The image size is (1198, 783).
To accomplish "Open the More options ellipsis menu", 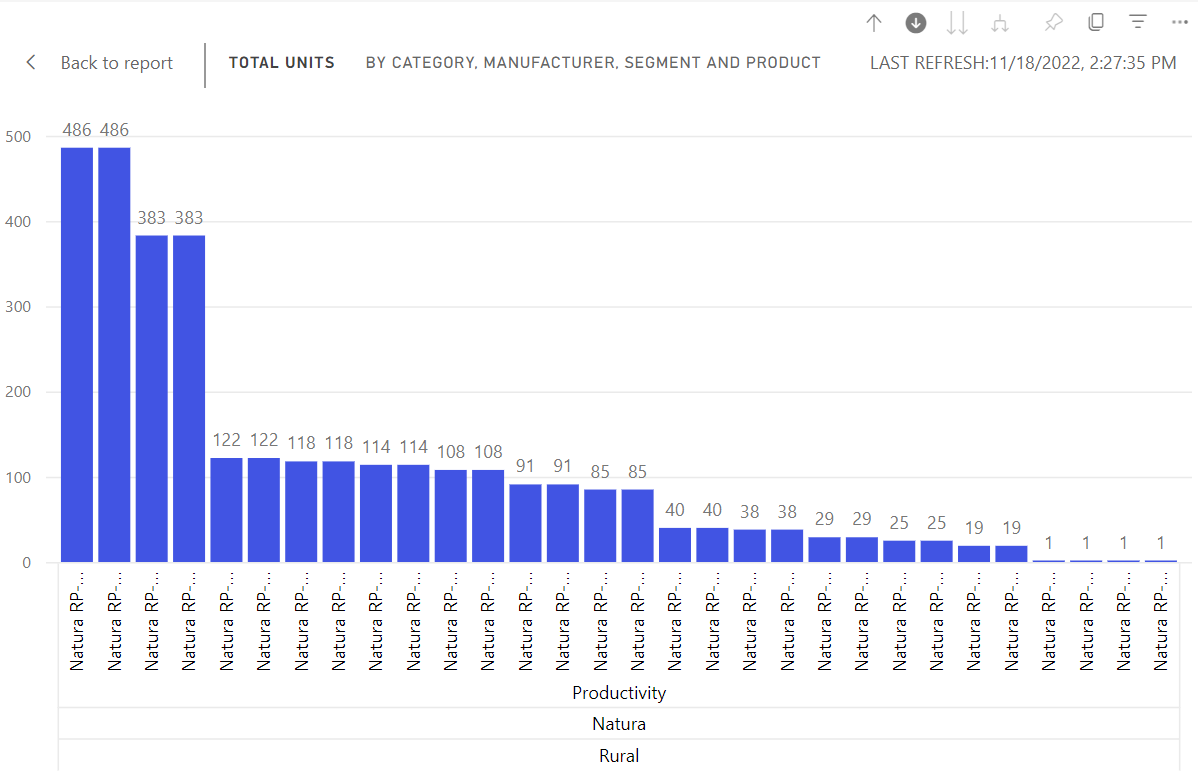I will [x=1180, y=22].
